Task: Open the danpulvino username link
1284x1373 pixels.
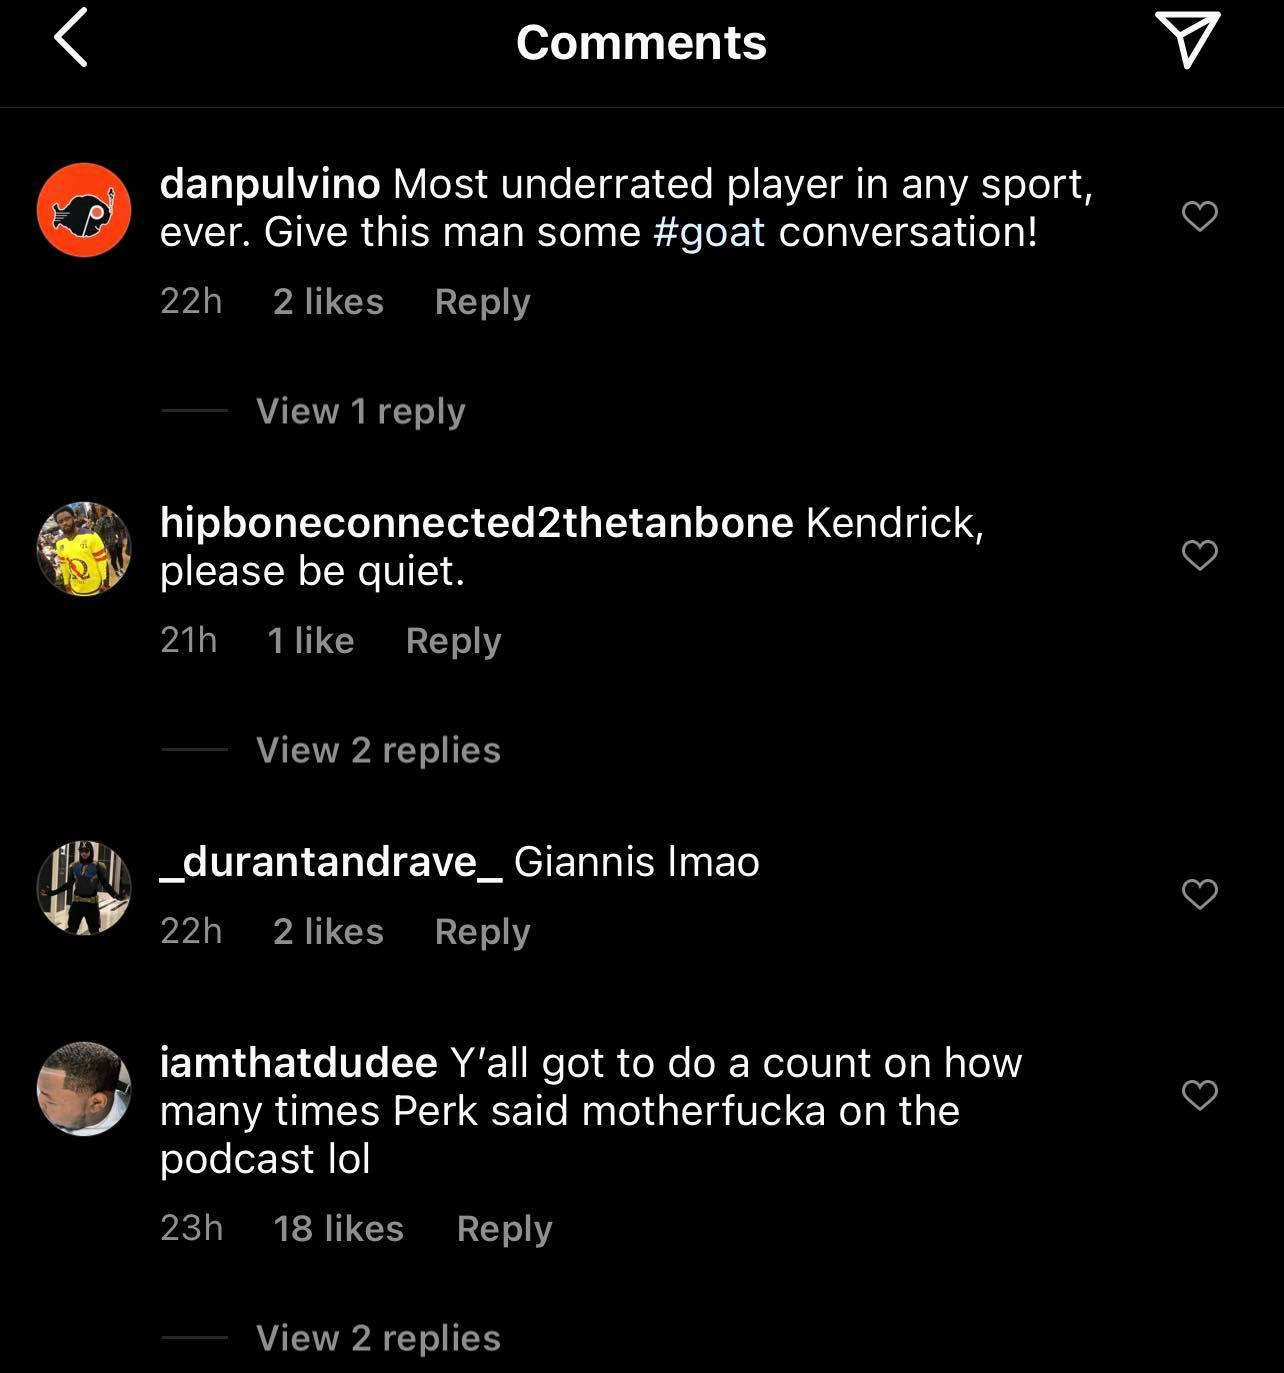Action: [x=270, y=184]
